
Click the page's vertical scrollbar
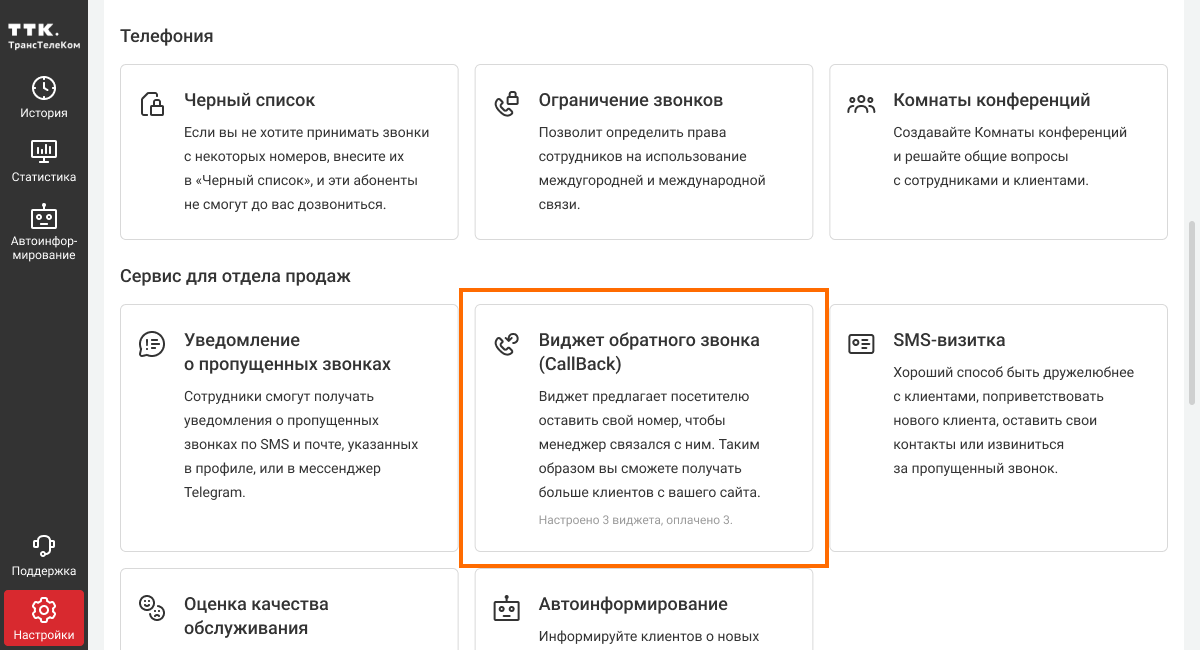[1191, 310]
